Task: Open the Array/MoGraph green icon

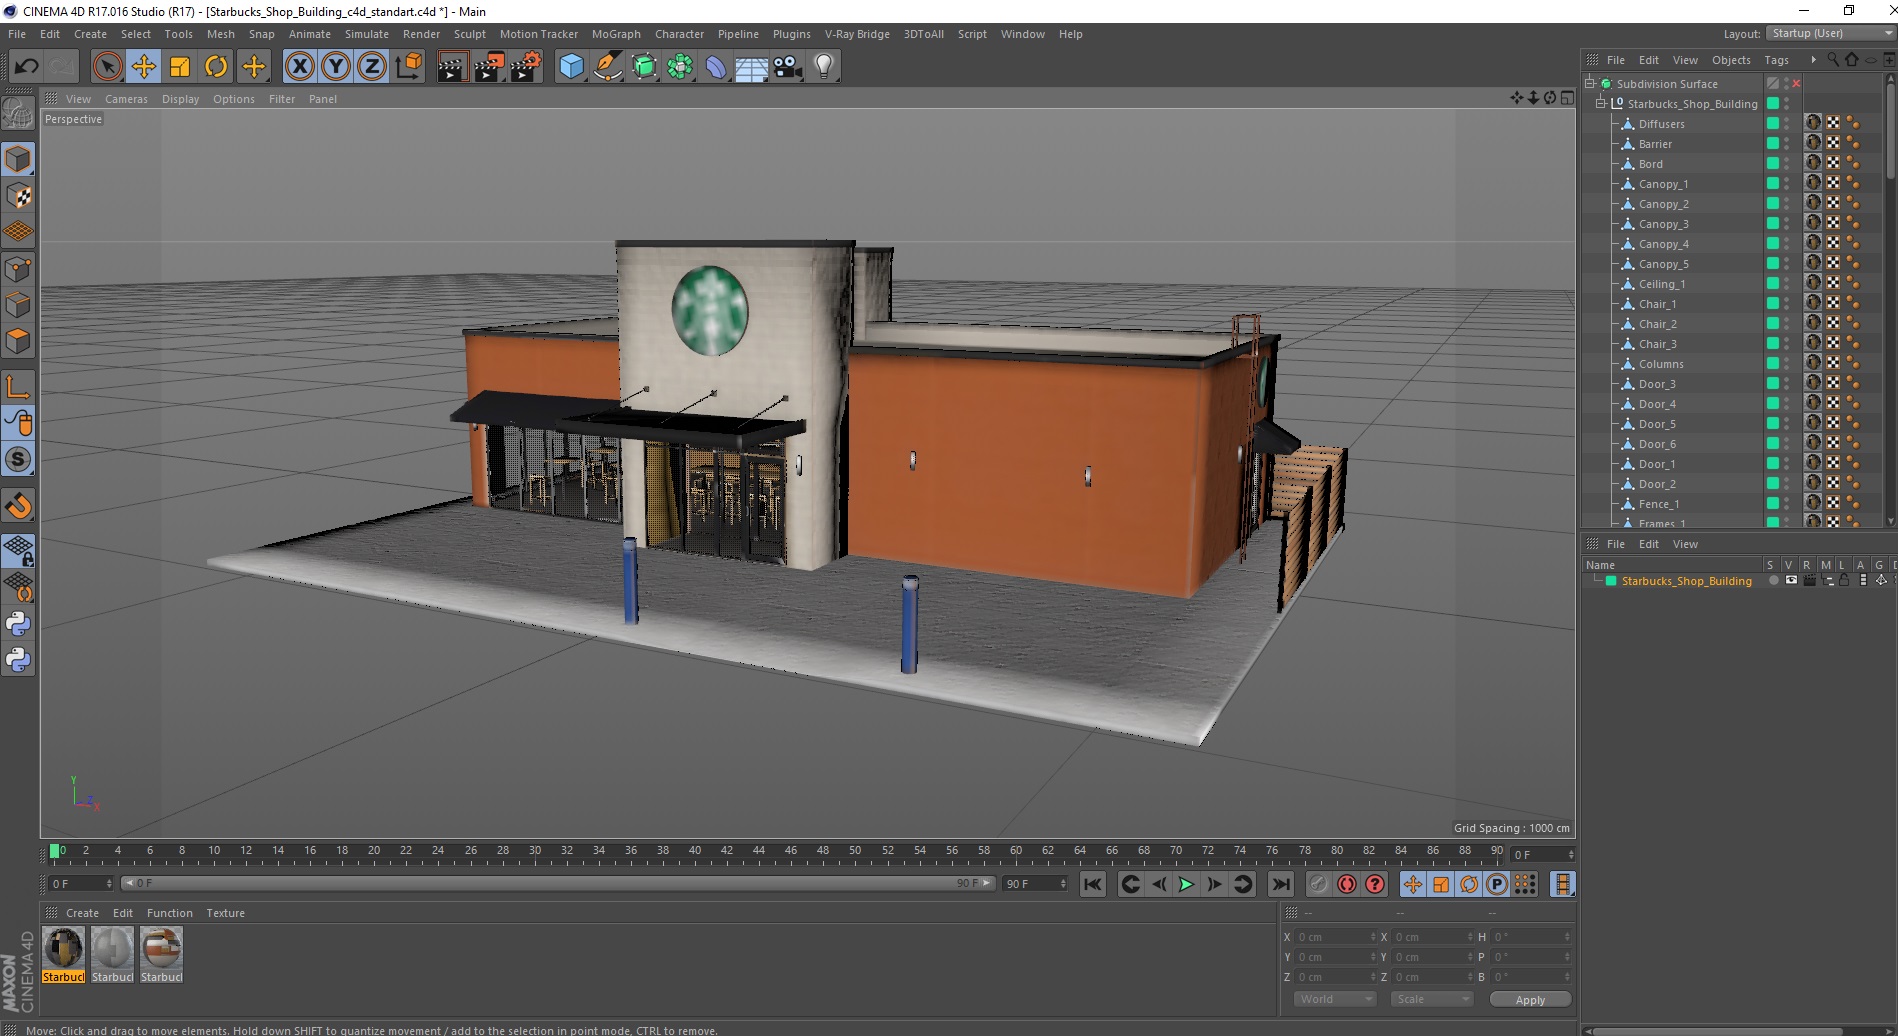Action: (x=681, y=67)
